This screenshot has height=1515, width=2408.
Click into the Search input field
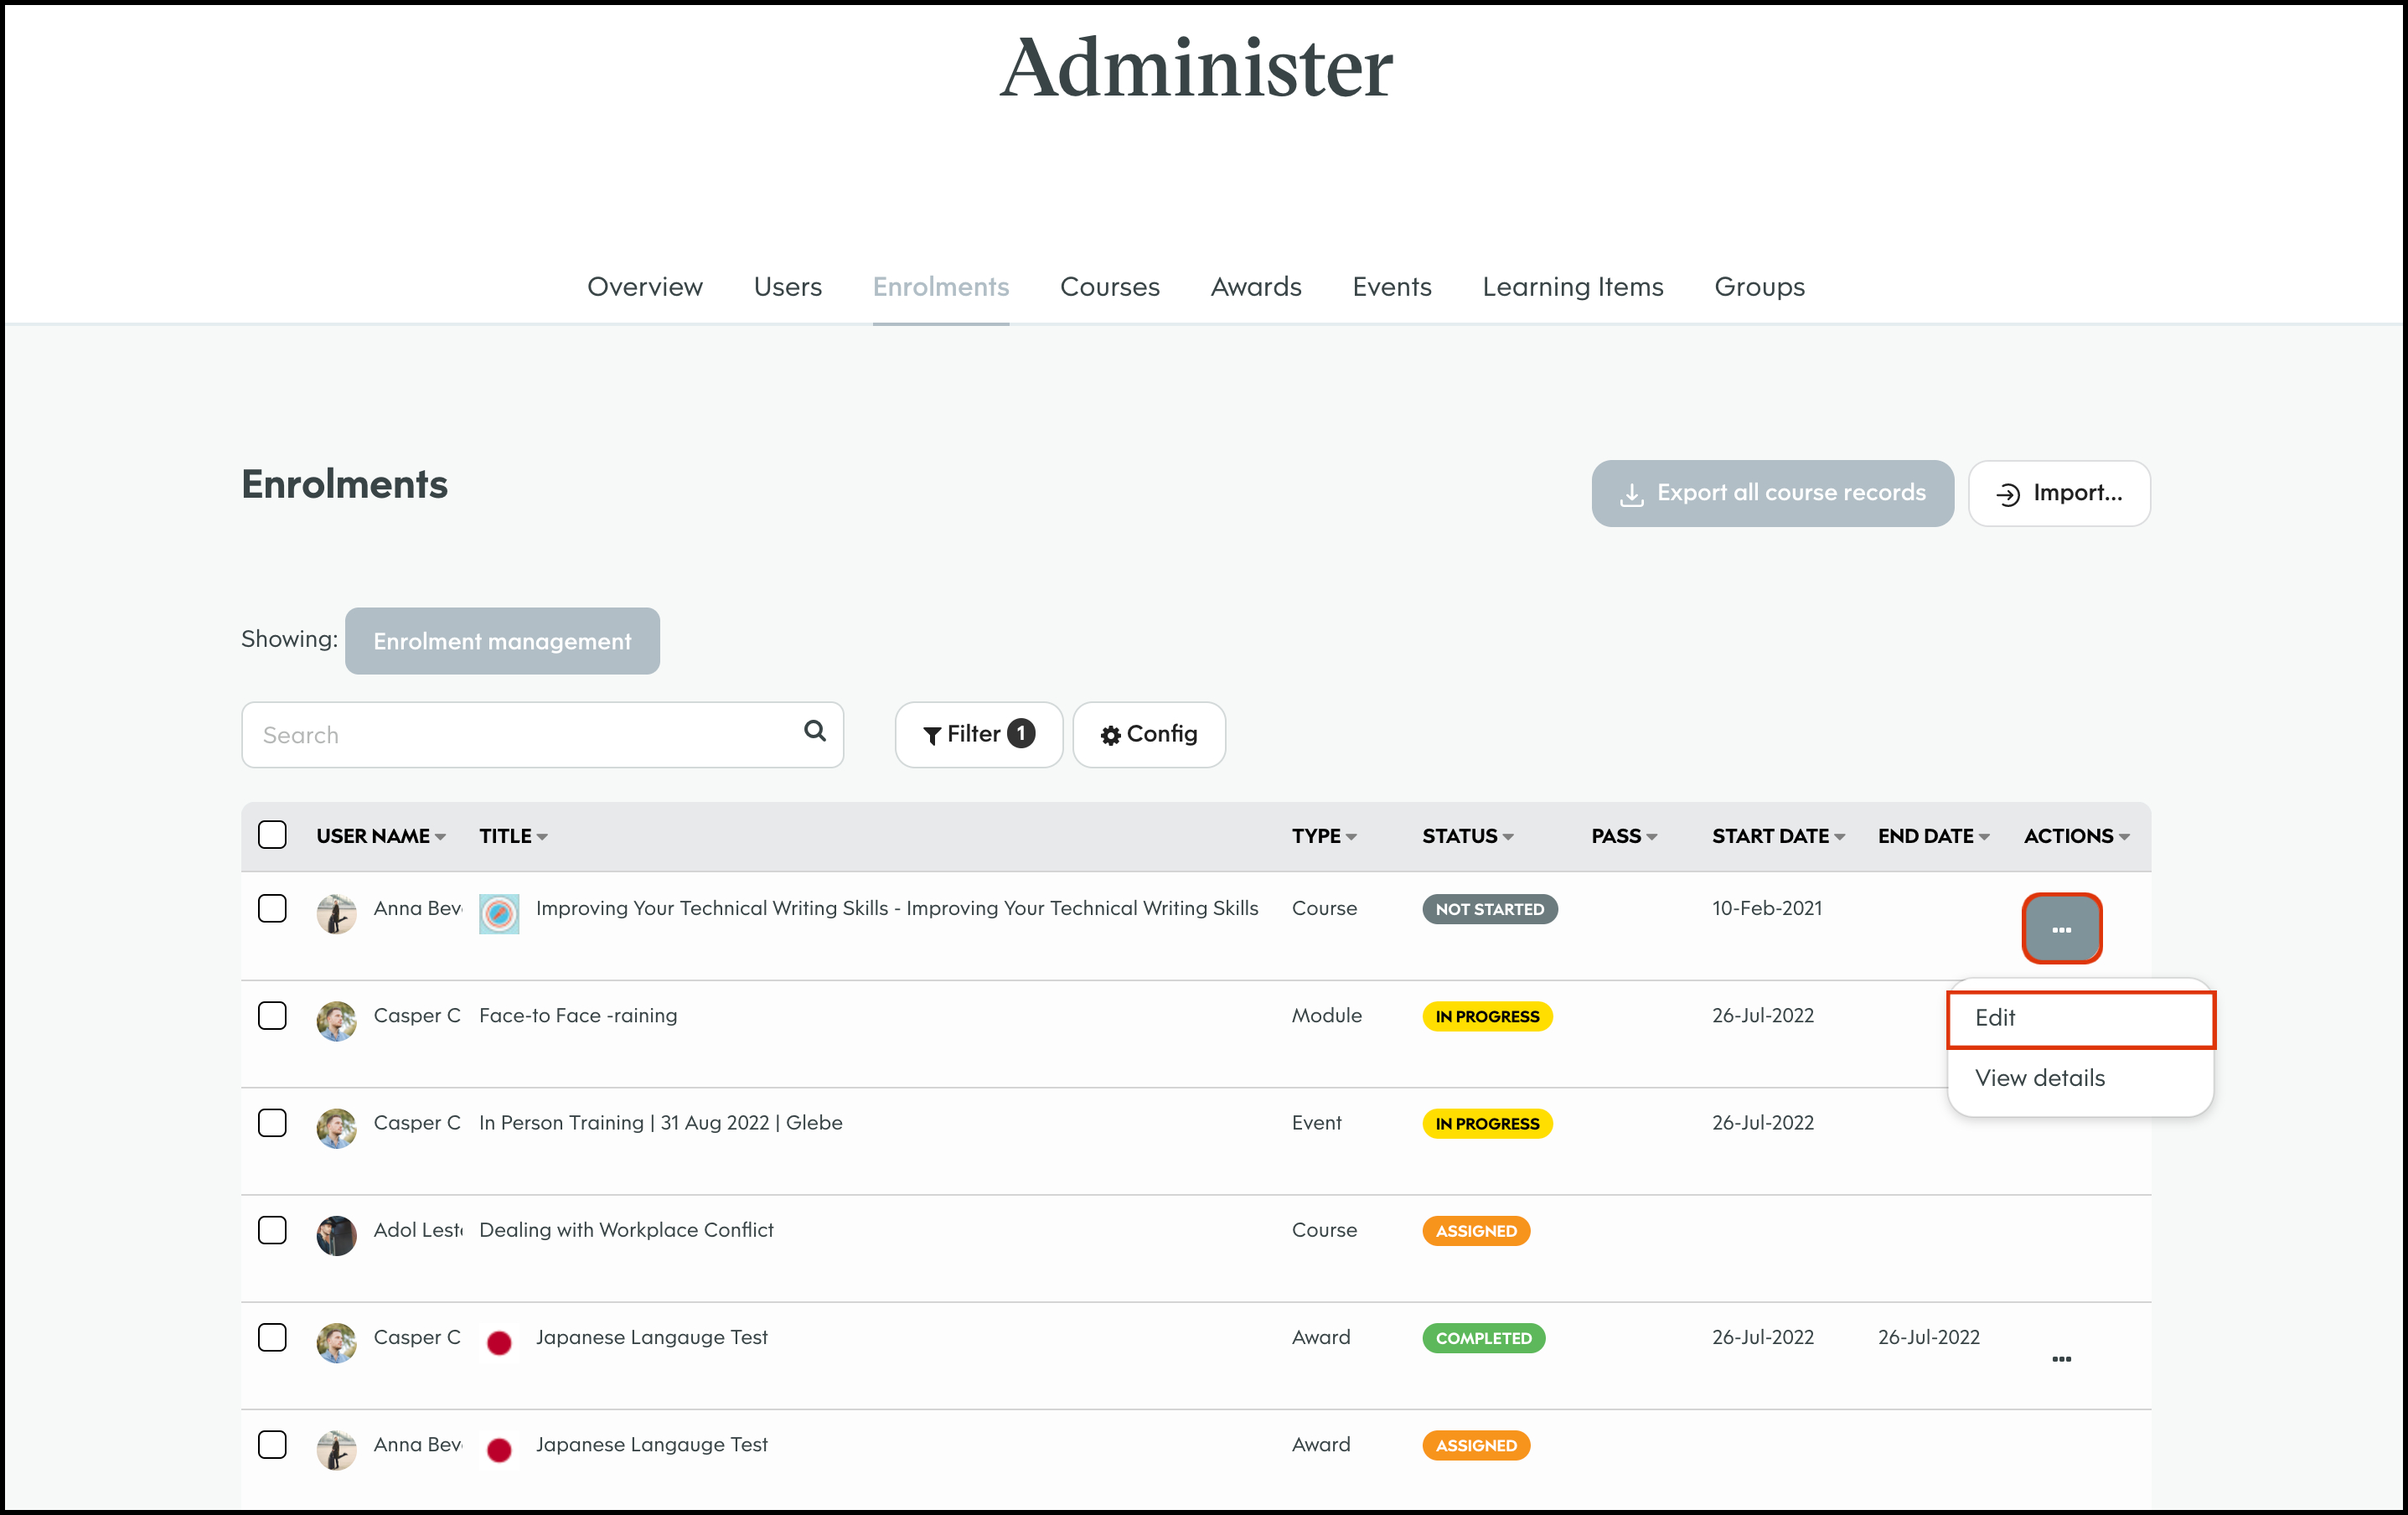pos(520,735)
